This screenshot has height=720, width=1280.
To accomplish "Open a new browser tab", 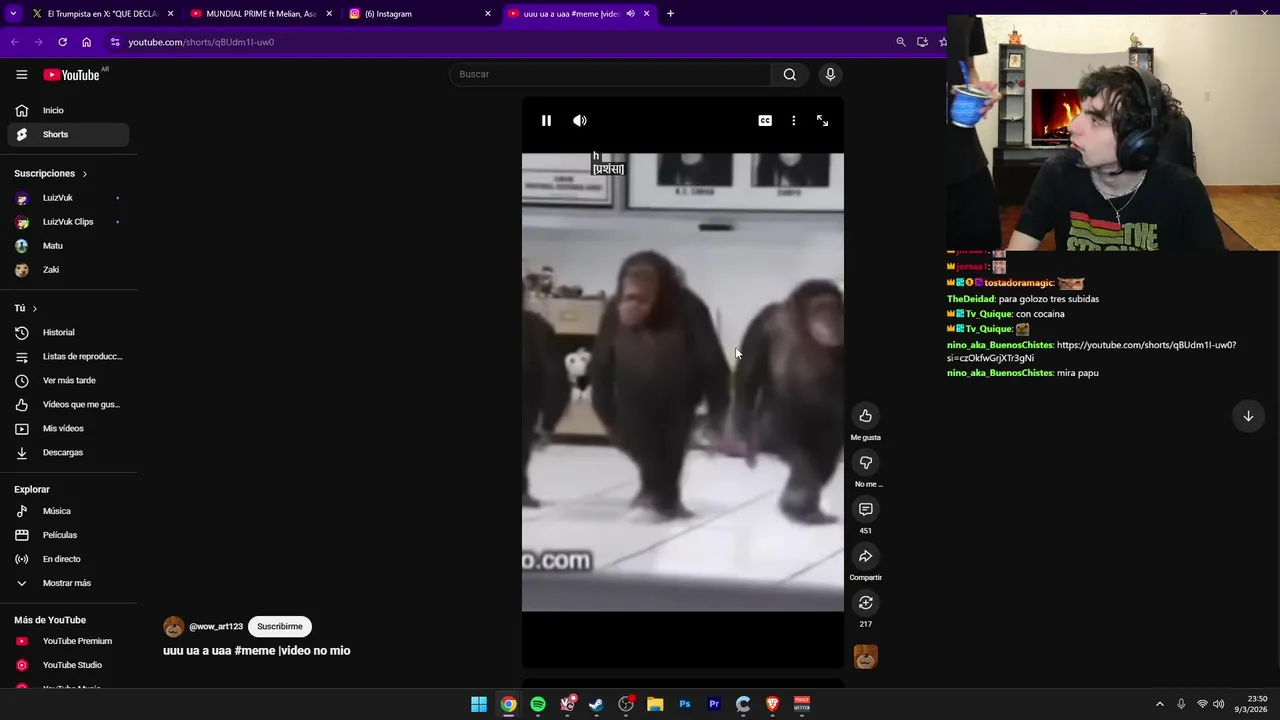I will (x=670, y=14).
